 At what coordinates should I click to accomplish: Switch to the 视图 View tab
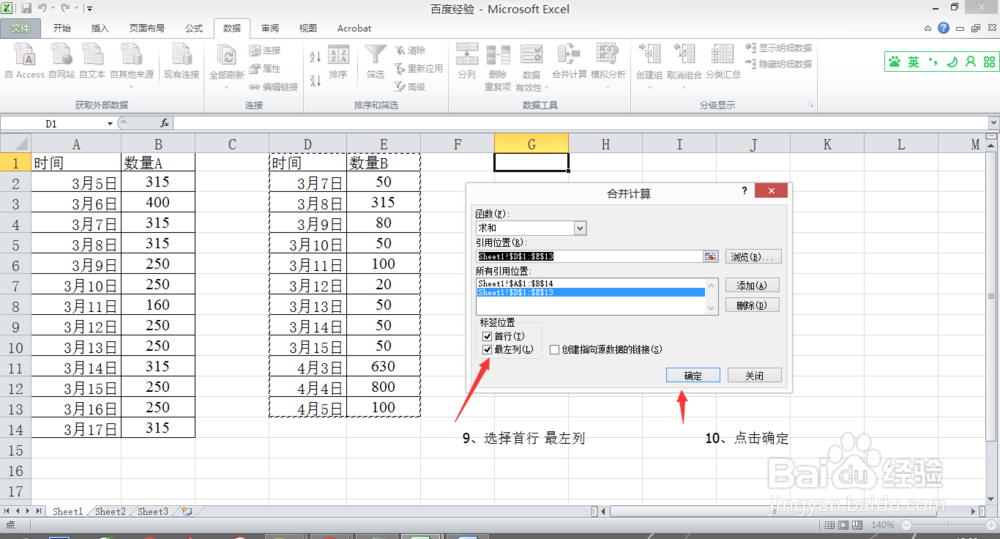click(x=308, y=28)
